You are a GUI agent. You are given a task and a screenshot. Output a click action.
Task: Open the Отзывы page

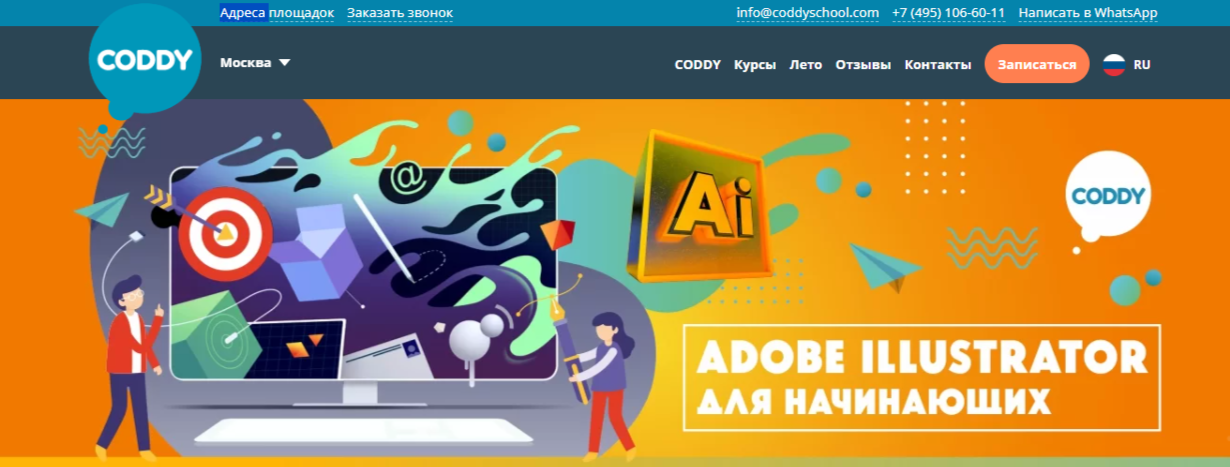(863, 65)
